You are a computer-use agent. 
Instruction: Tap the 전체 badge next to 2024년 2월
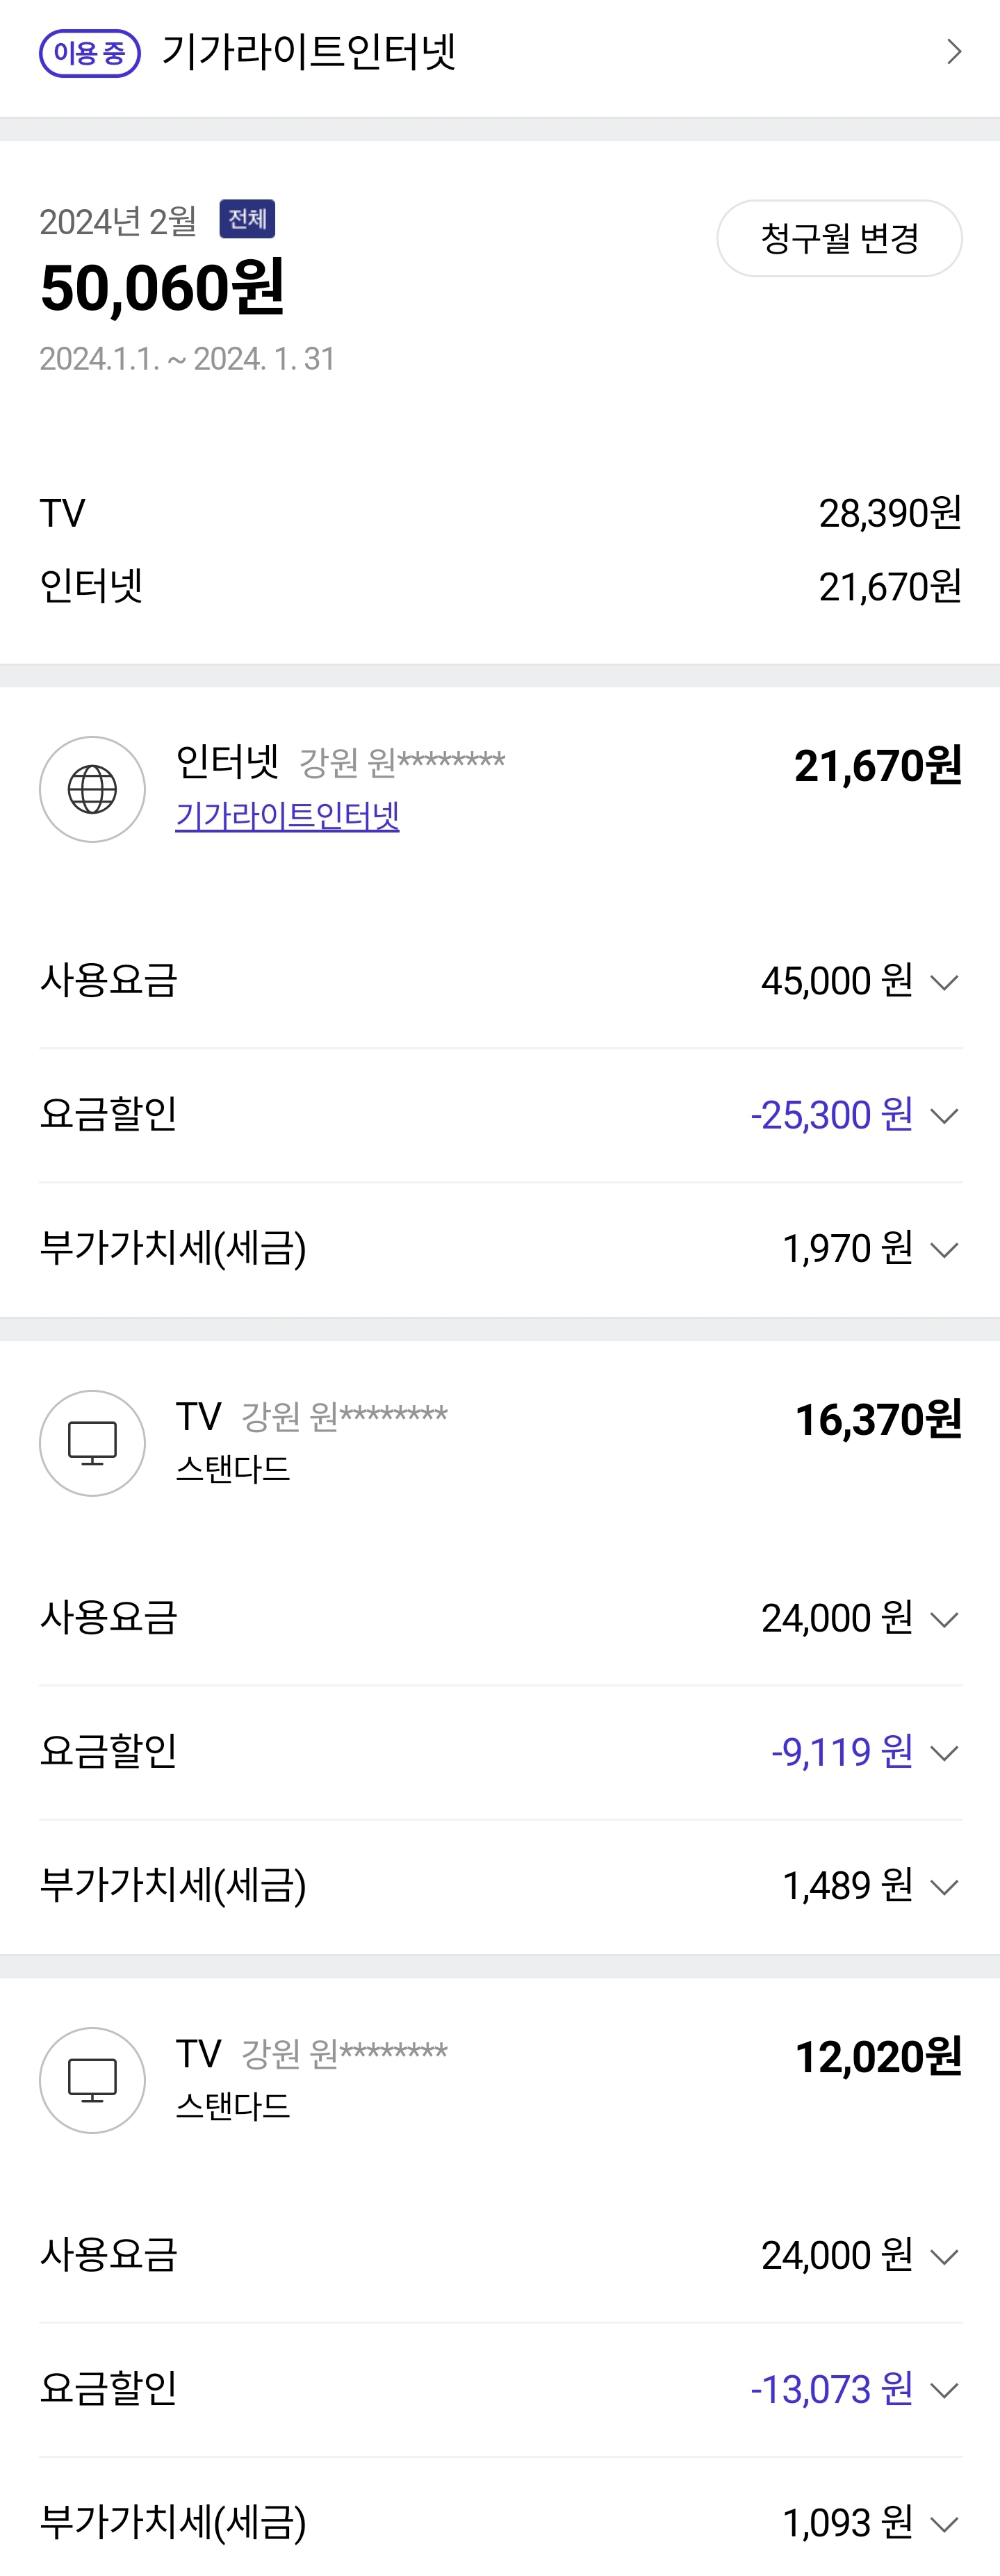click(247, 219)
